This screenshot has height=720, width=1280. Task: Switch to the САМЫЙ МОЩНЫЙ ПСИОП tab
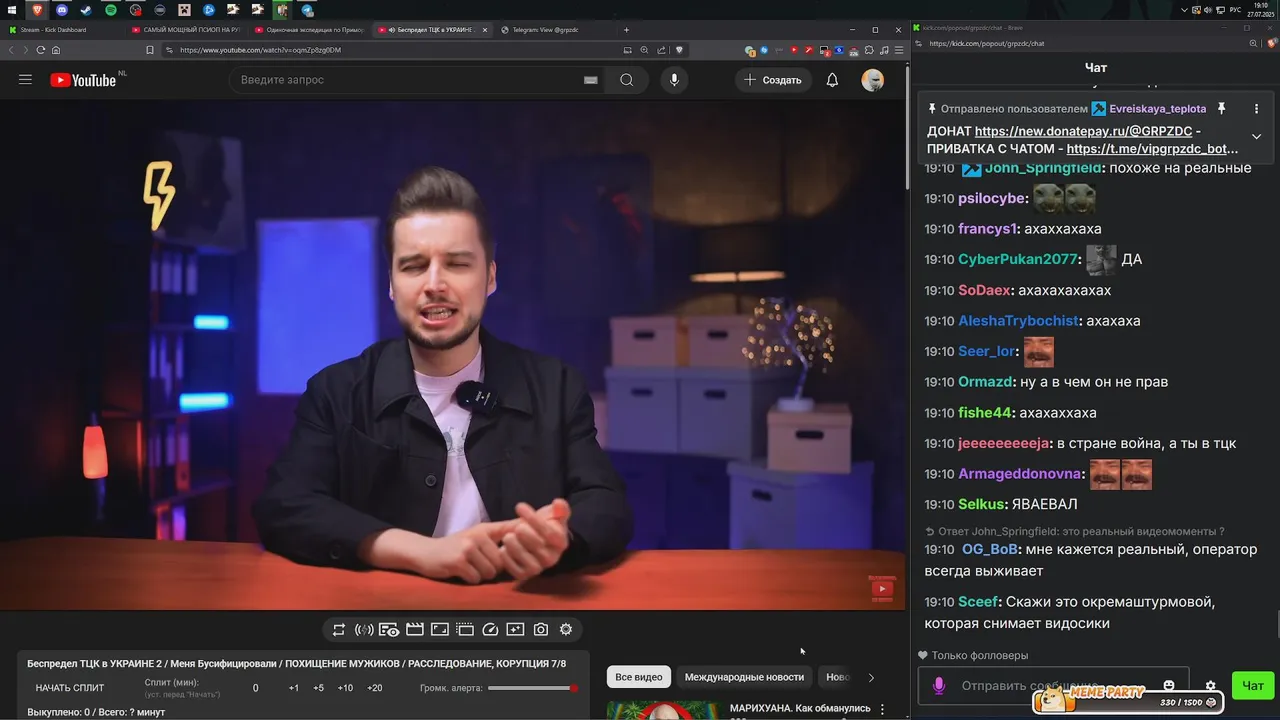(184, 30)
